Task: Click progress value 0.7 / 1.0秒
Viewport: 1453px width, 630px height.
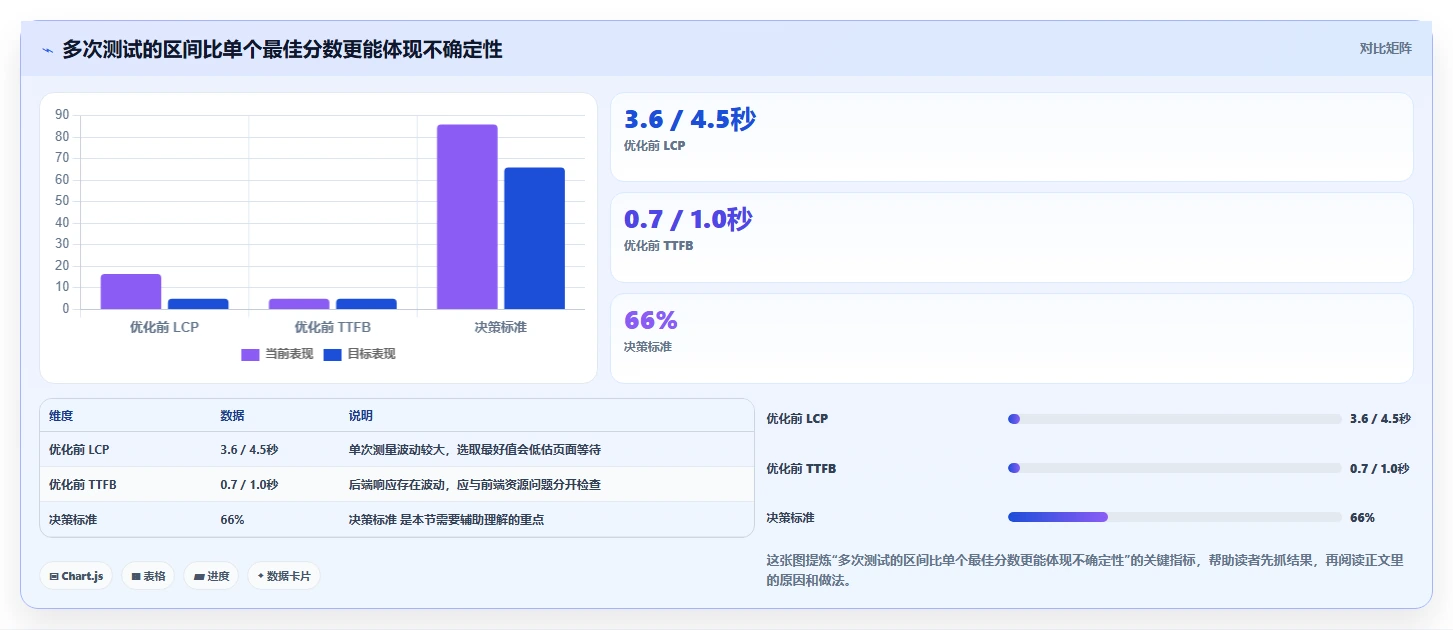Action: click(x=1380, y=468)
